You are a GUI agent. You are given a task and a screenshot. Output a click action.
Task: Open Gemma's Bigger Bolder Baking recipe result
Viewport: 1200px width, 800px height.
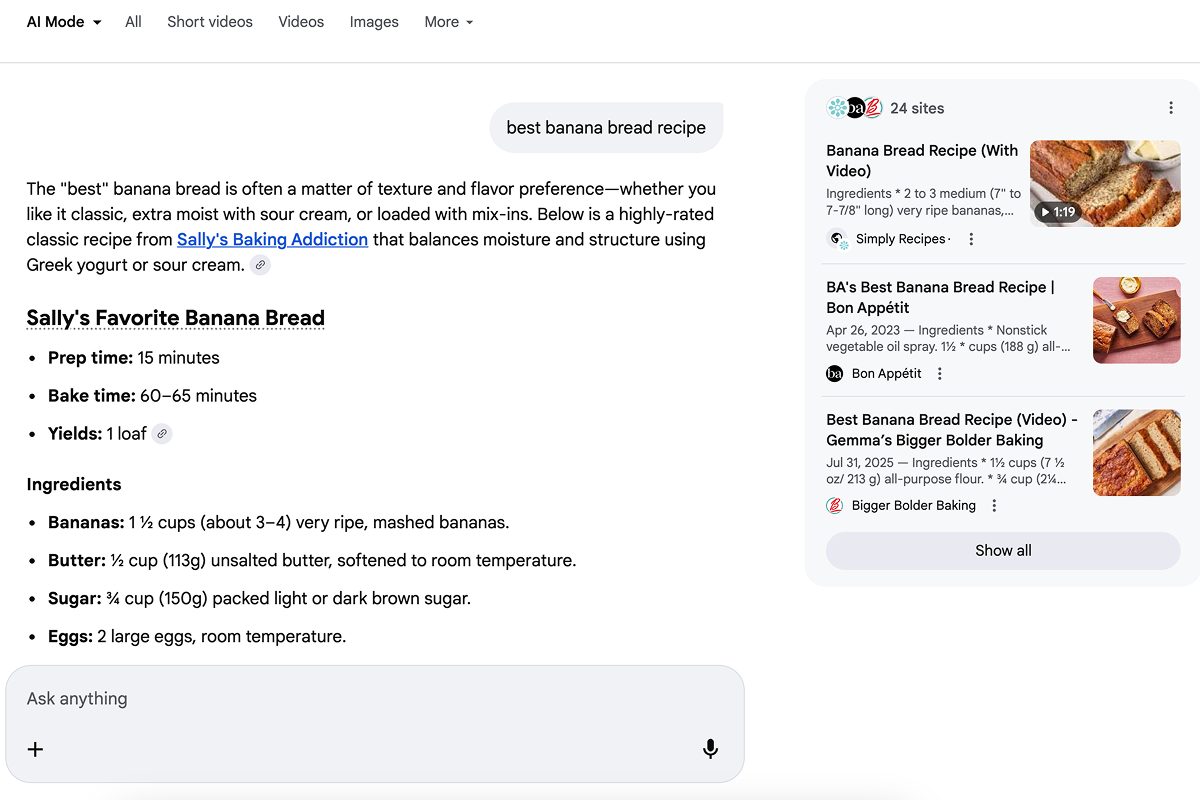click(952, 430)
